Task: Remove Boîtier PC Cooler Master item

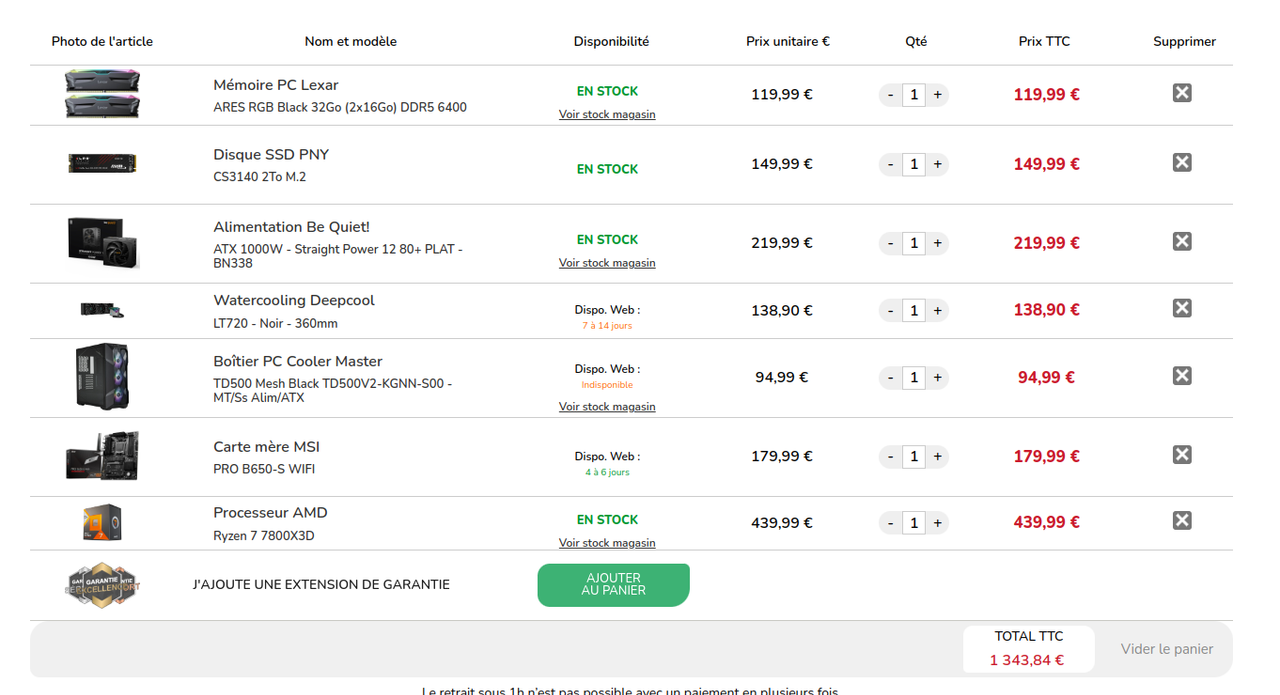Action: 1182,376
